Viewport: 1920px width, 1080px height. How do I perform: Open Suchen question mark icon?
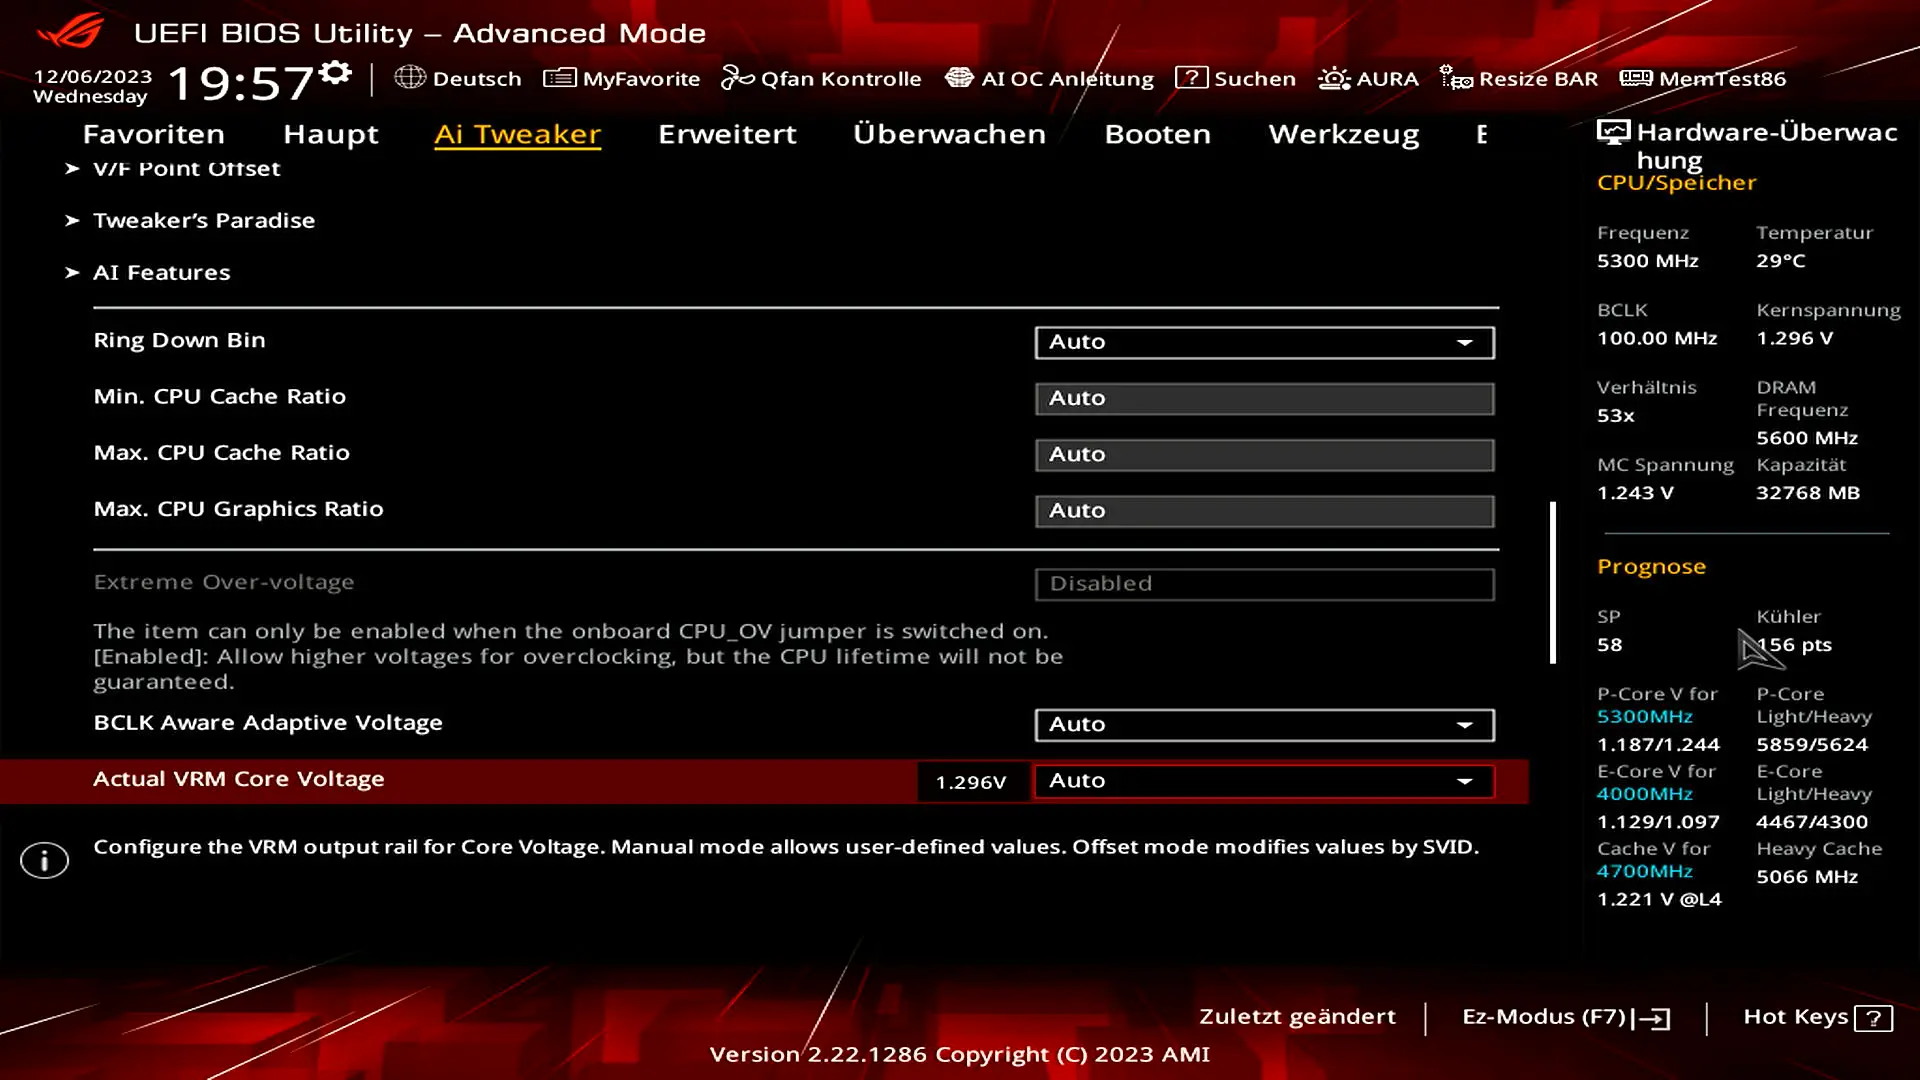pos(1191,77)
